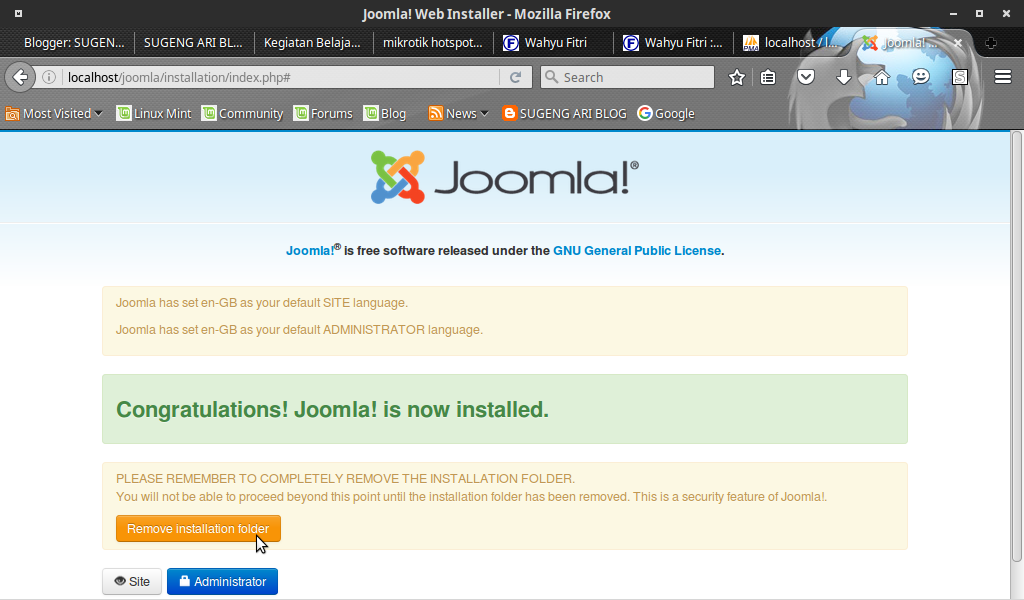Click default ADMINISTRATOR language message

(299, 330)
